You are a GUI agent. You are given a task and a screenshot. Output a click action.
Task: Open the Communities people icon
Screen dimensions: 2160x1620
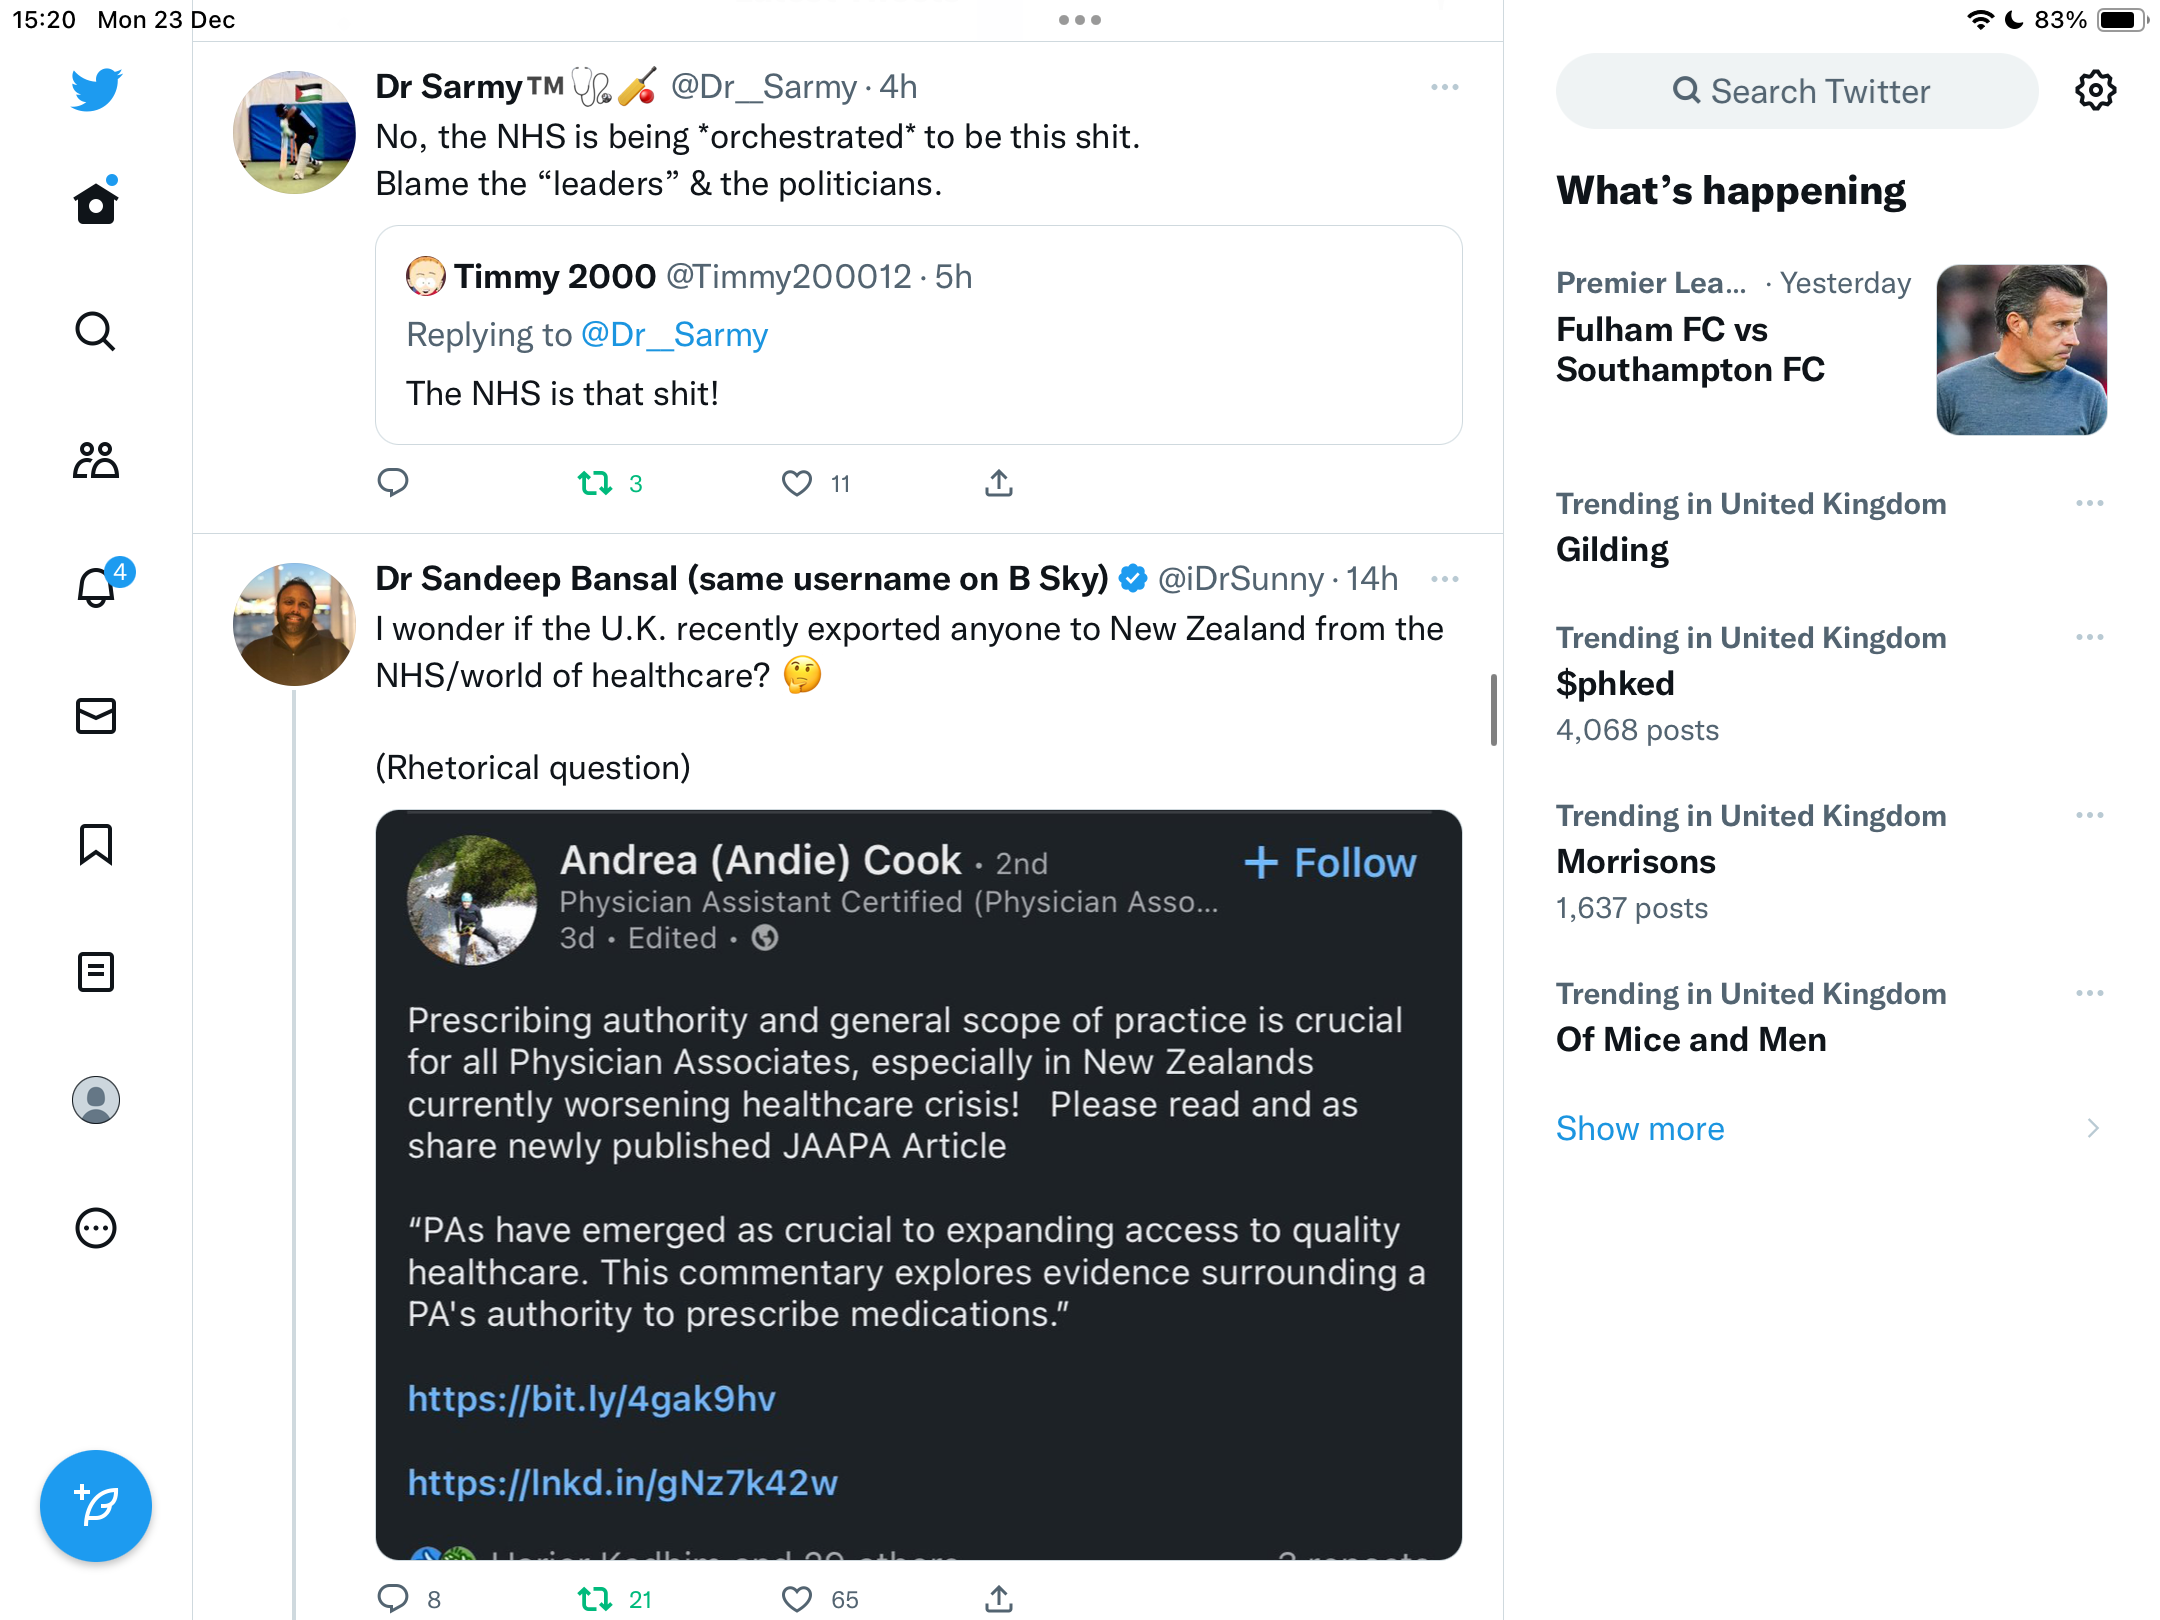click(x=96, y=460)
